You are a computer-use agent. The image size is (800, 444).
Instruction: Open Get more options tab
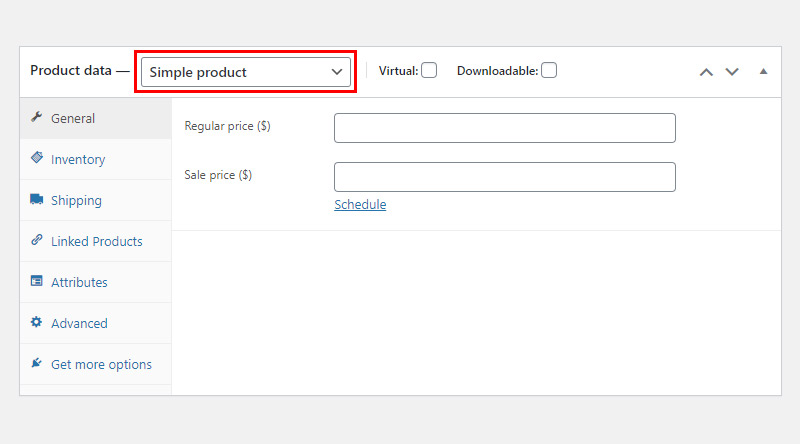(x=96, y=364)
